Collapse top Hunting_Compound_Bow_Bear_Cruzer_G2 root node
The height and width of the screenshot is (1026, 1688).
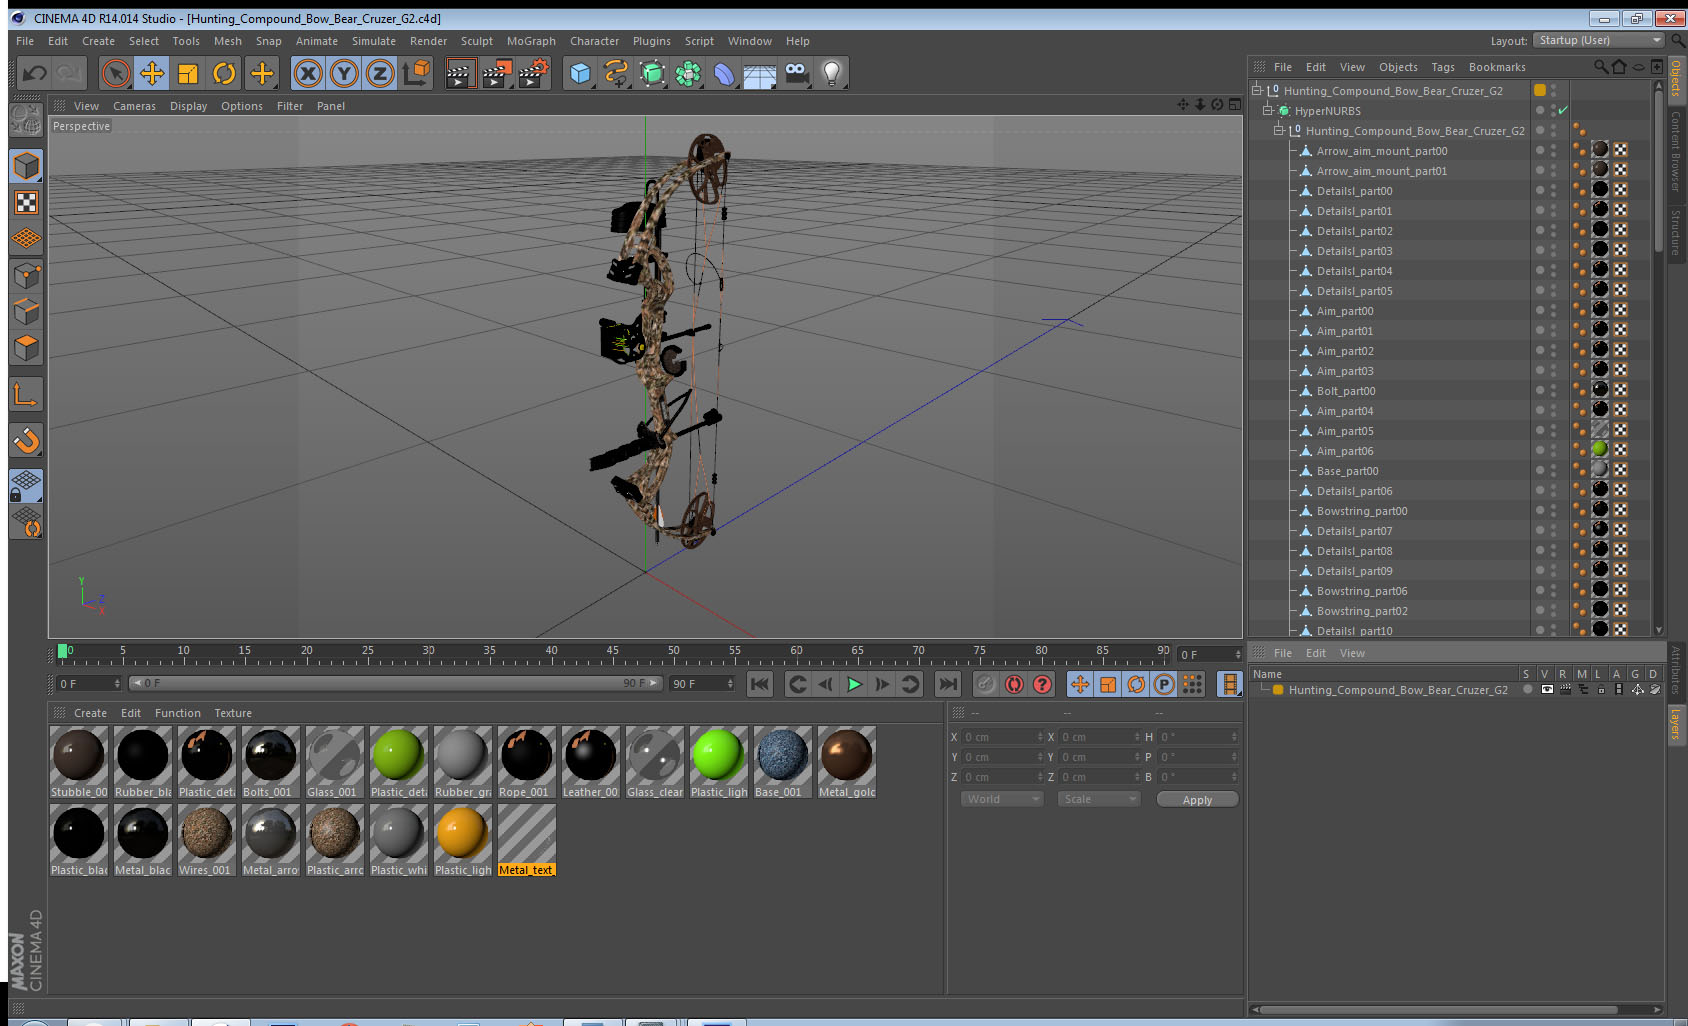1256,90
